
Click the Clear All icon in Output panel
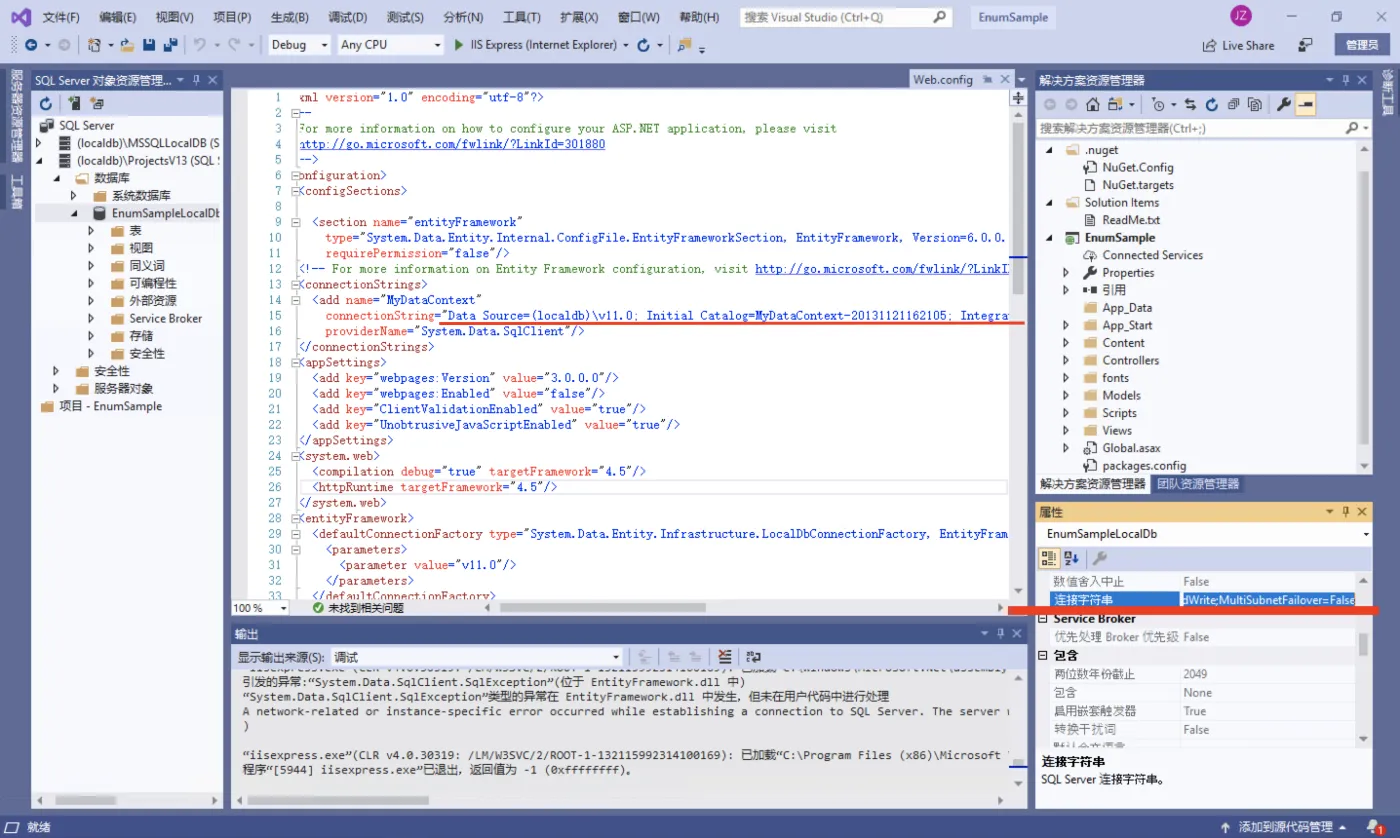click(x=726, y=657)
